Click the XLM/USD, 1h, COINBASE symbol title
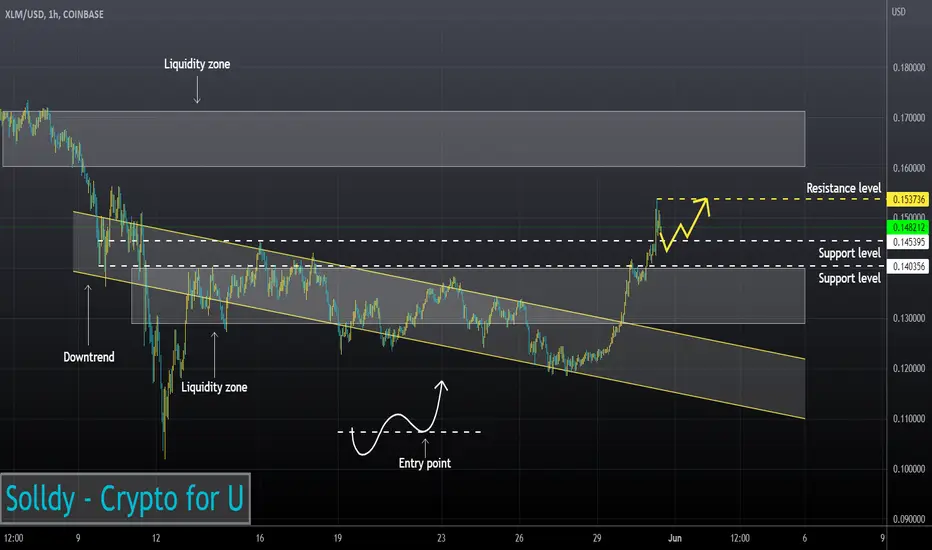The width and height of the screenshot is (932, 550). (x=54, y=14)
